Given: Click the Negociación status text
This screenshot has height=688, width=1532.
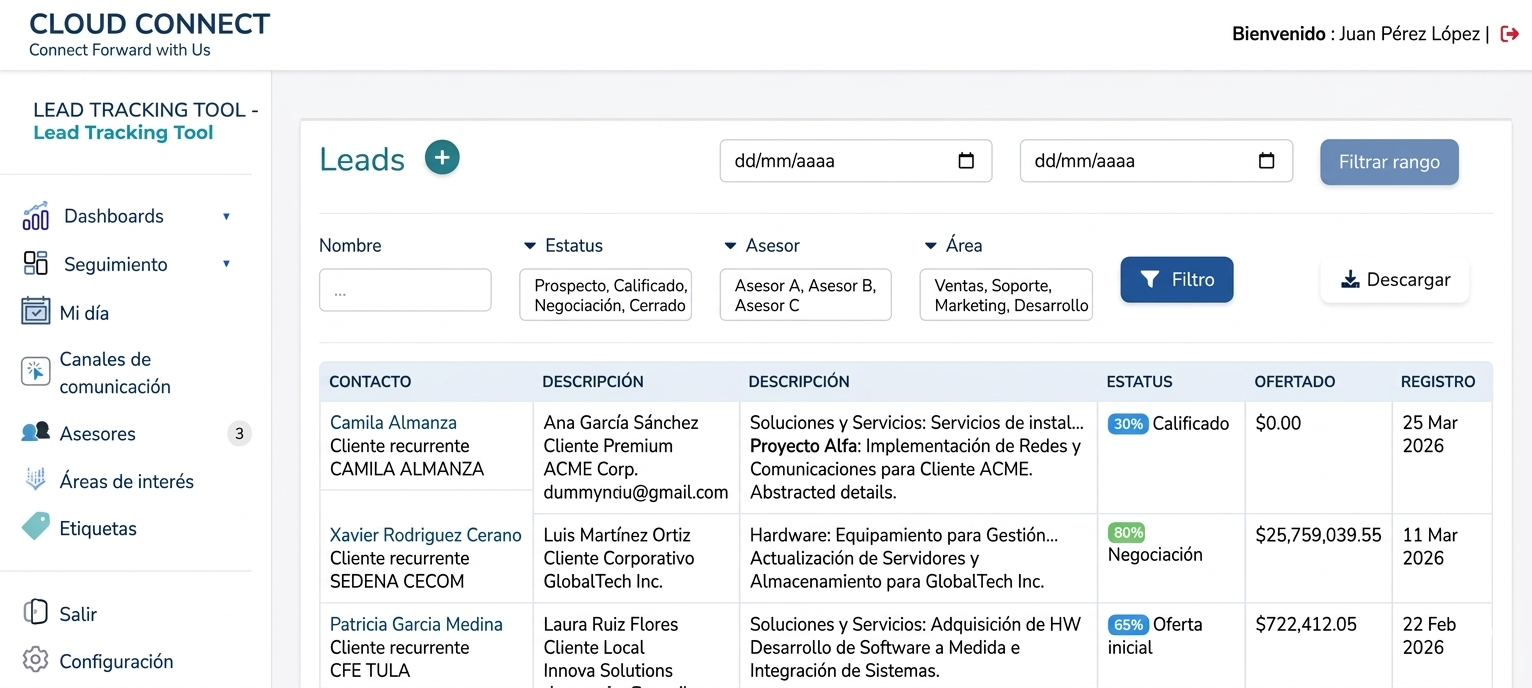Looking at the screenshot, I should pyautogui.click(x=1155, y=555).
